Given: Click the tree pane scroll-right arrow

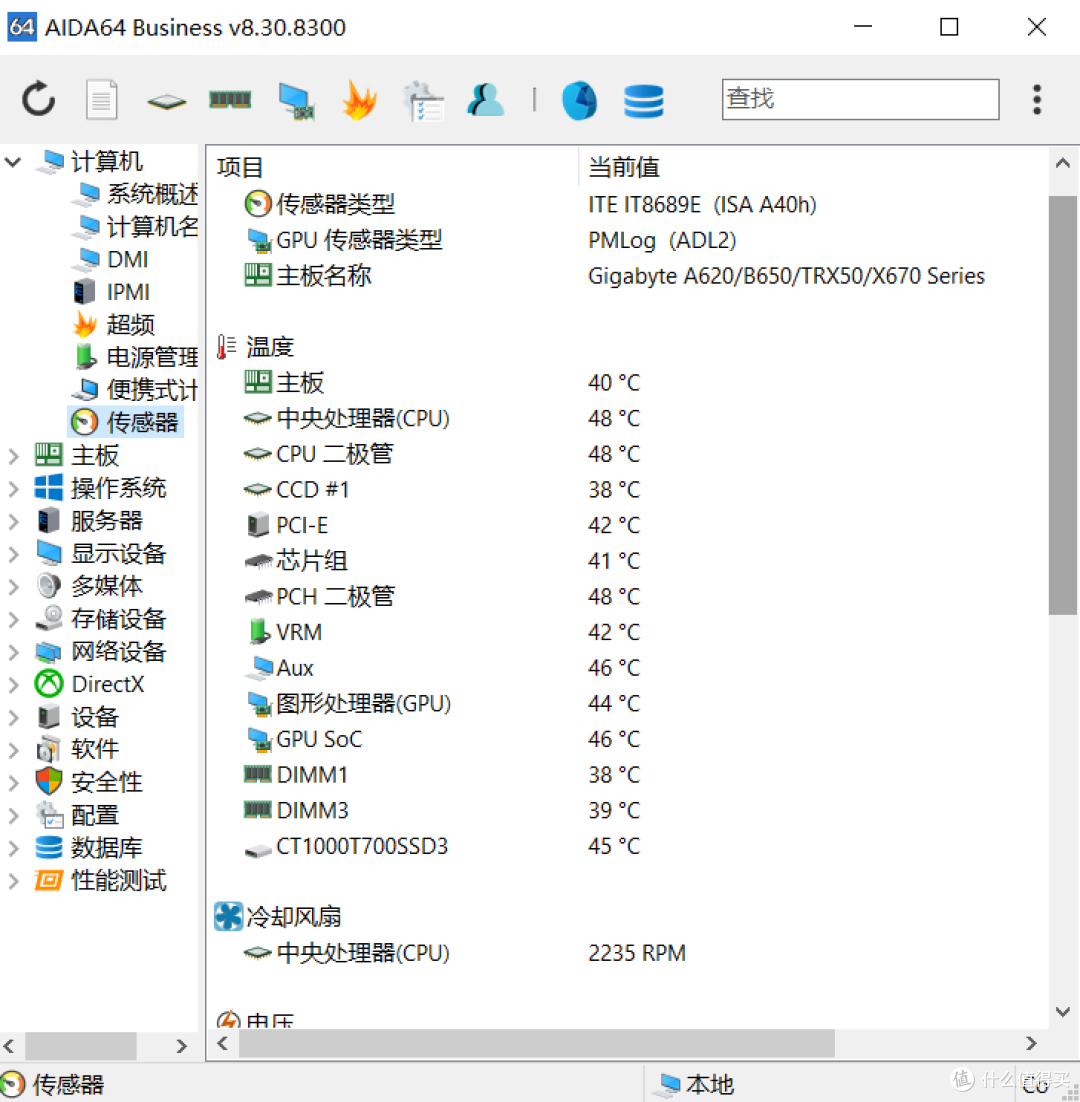Looking at the screenshot, I should [x=181, y=1046].
